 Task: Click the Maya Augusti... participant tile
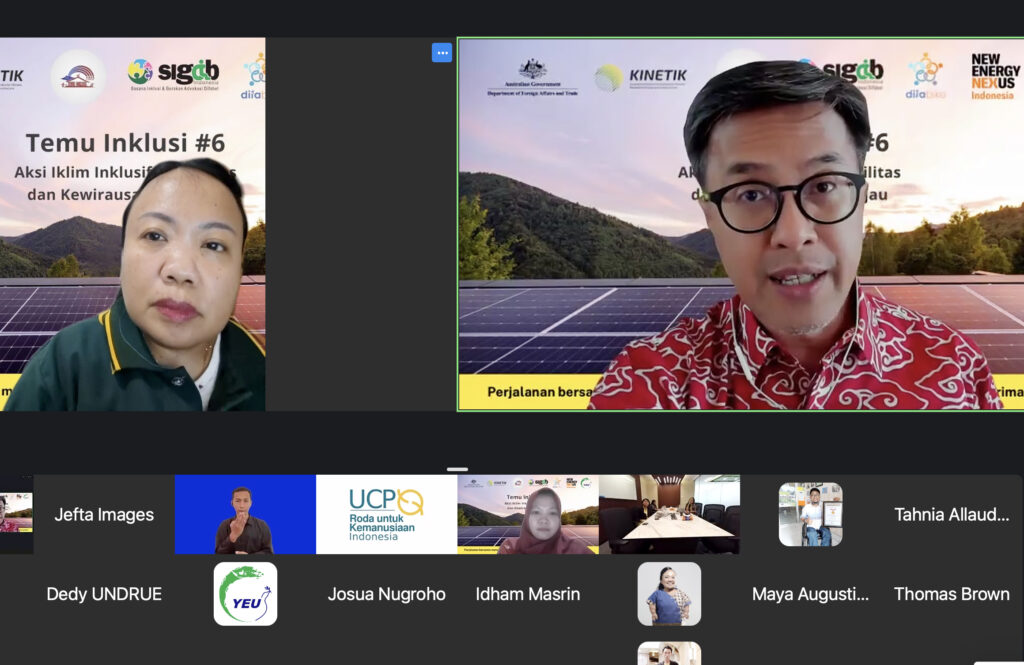tap(810, 594)
